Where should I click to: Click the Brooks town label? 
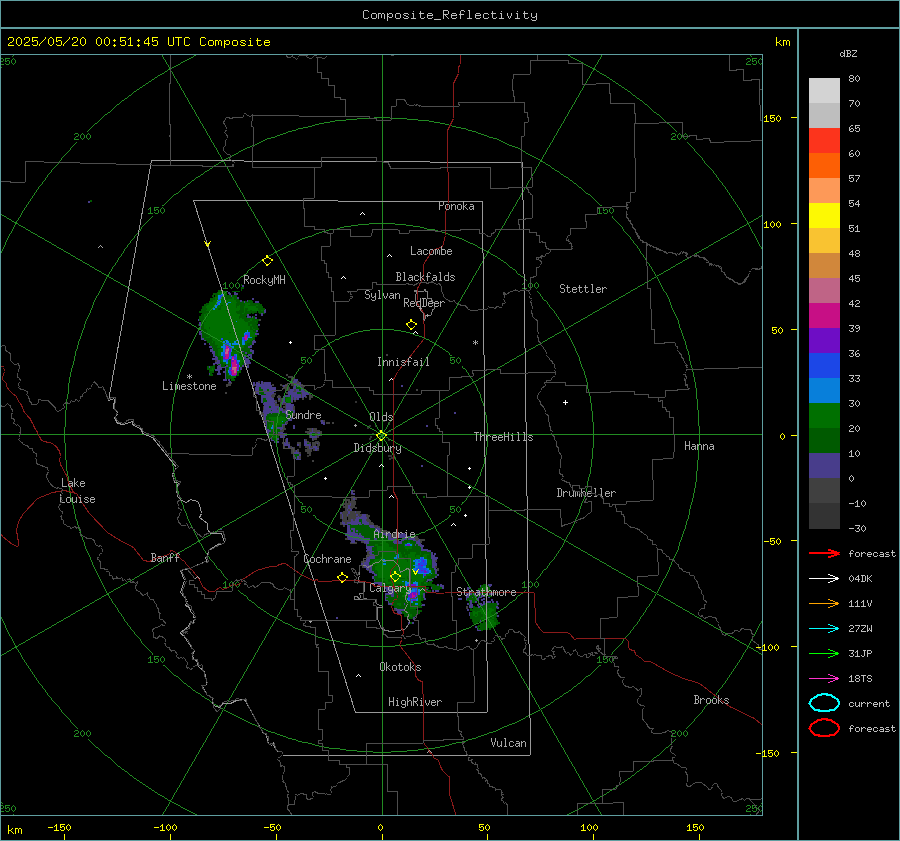pos(711,700)
